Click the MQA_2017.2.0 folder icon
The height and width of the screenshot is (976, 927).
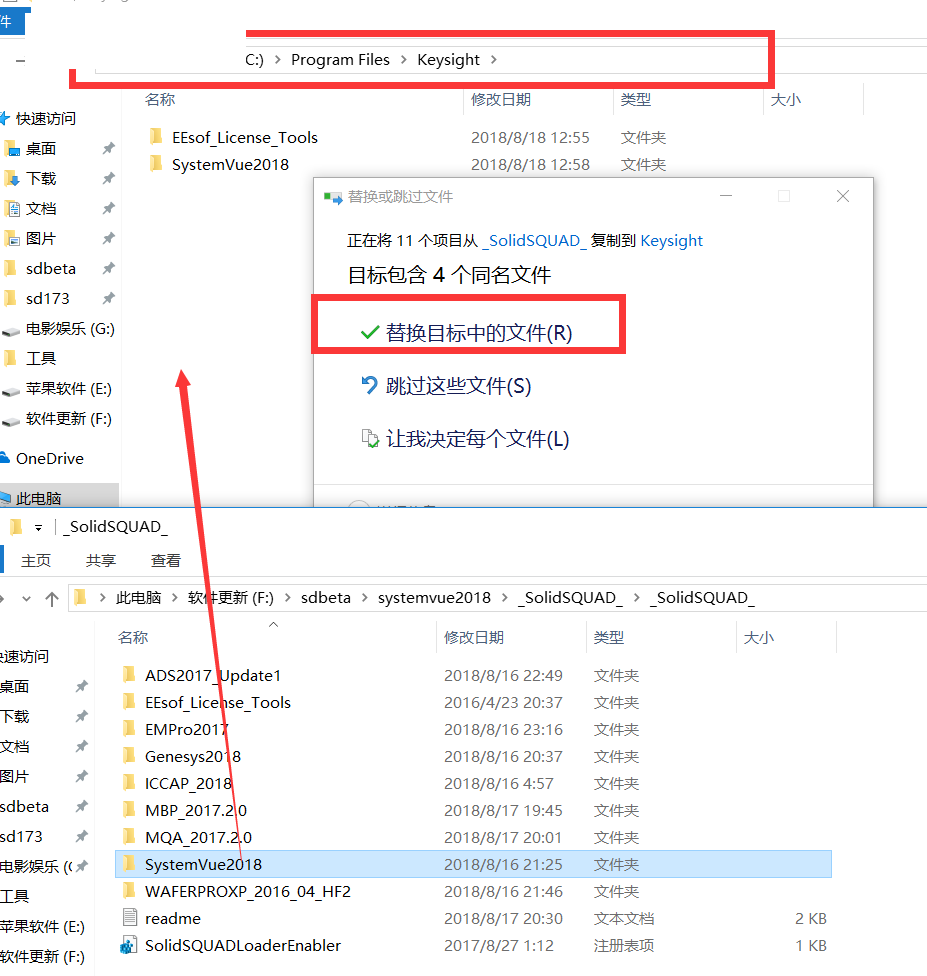(x=129, y=837)
